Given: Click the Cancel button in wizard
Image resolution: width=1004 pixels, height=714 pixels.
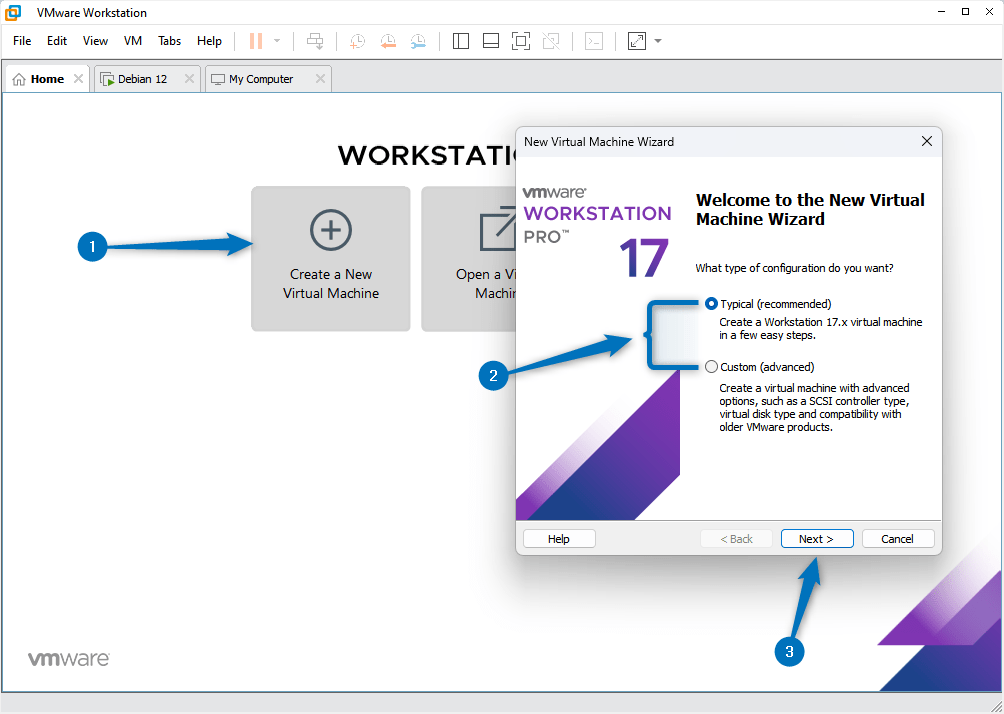Looking at the screenshot, I should [897, 539].
